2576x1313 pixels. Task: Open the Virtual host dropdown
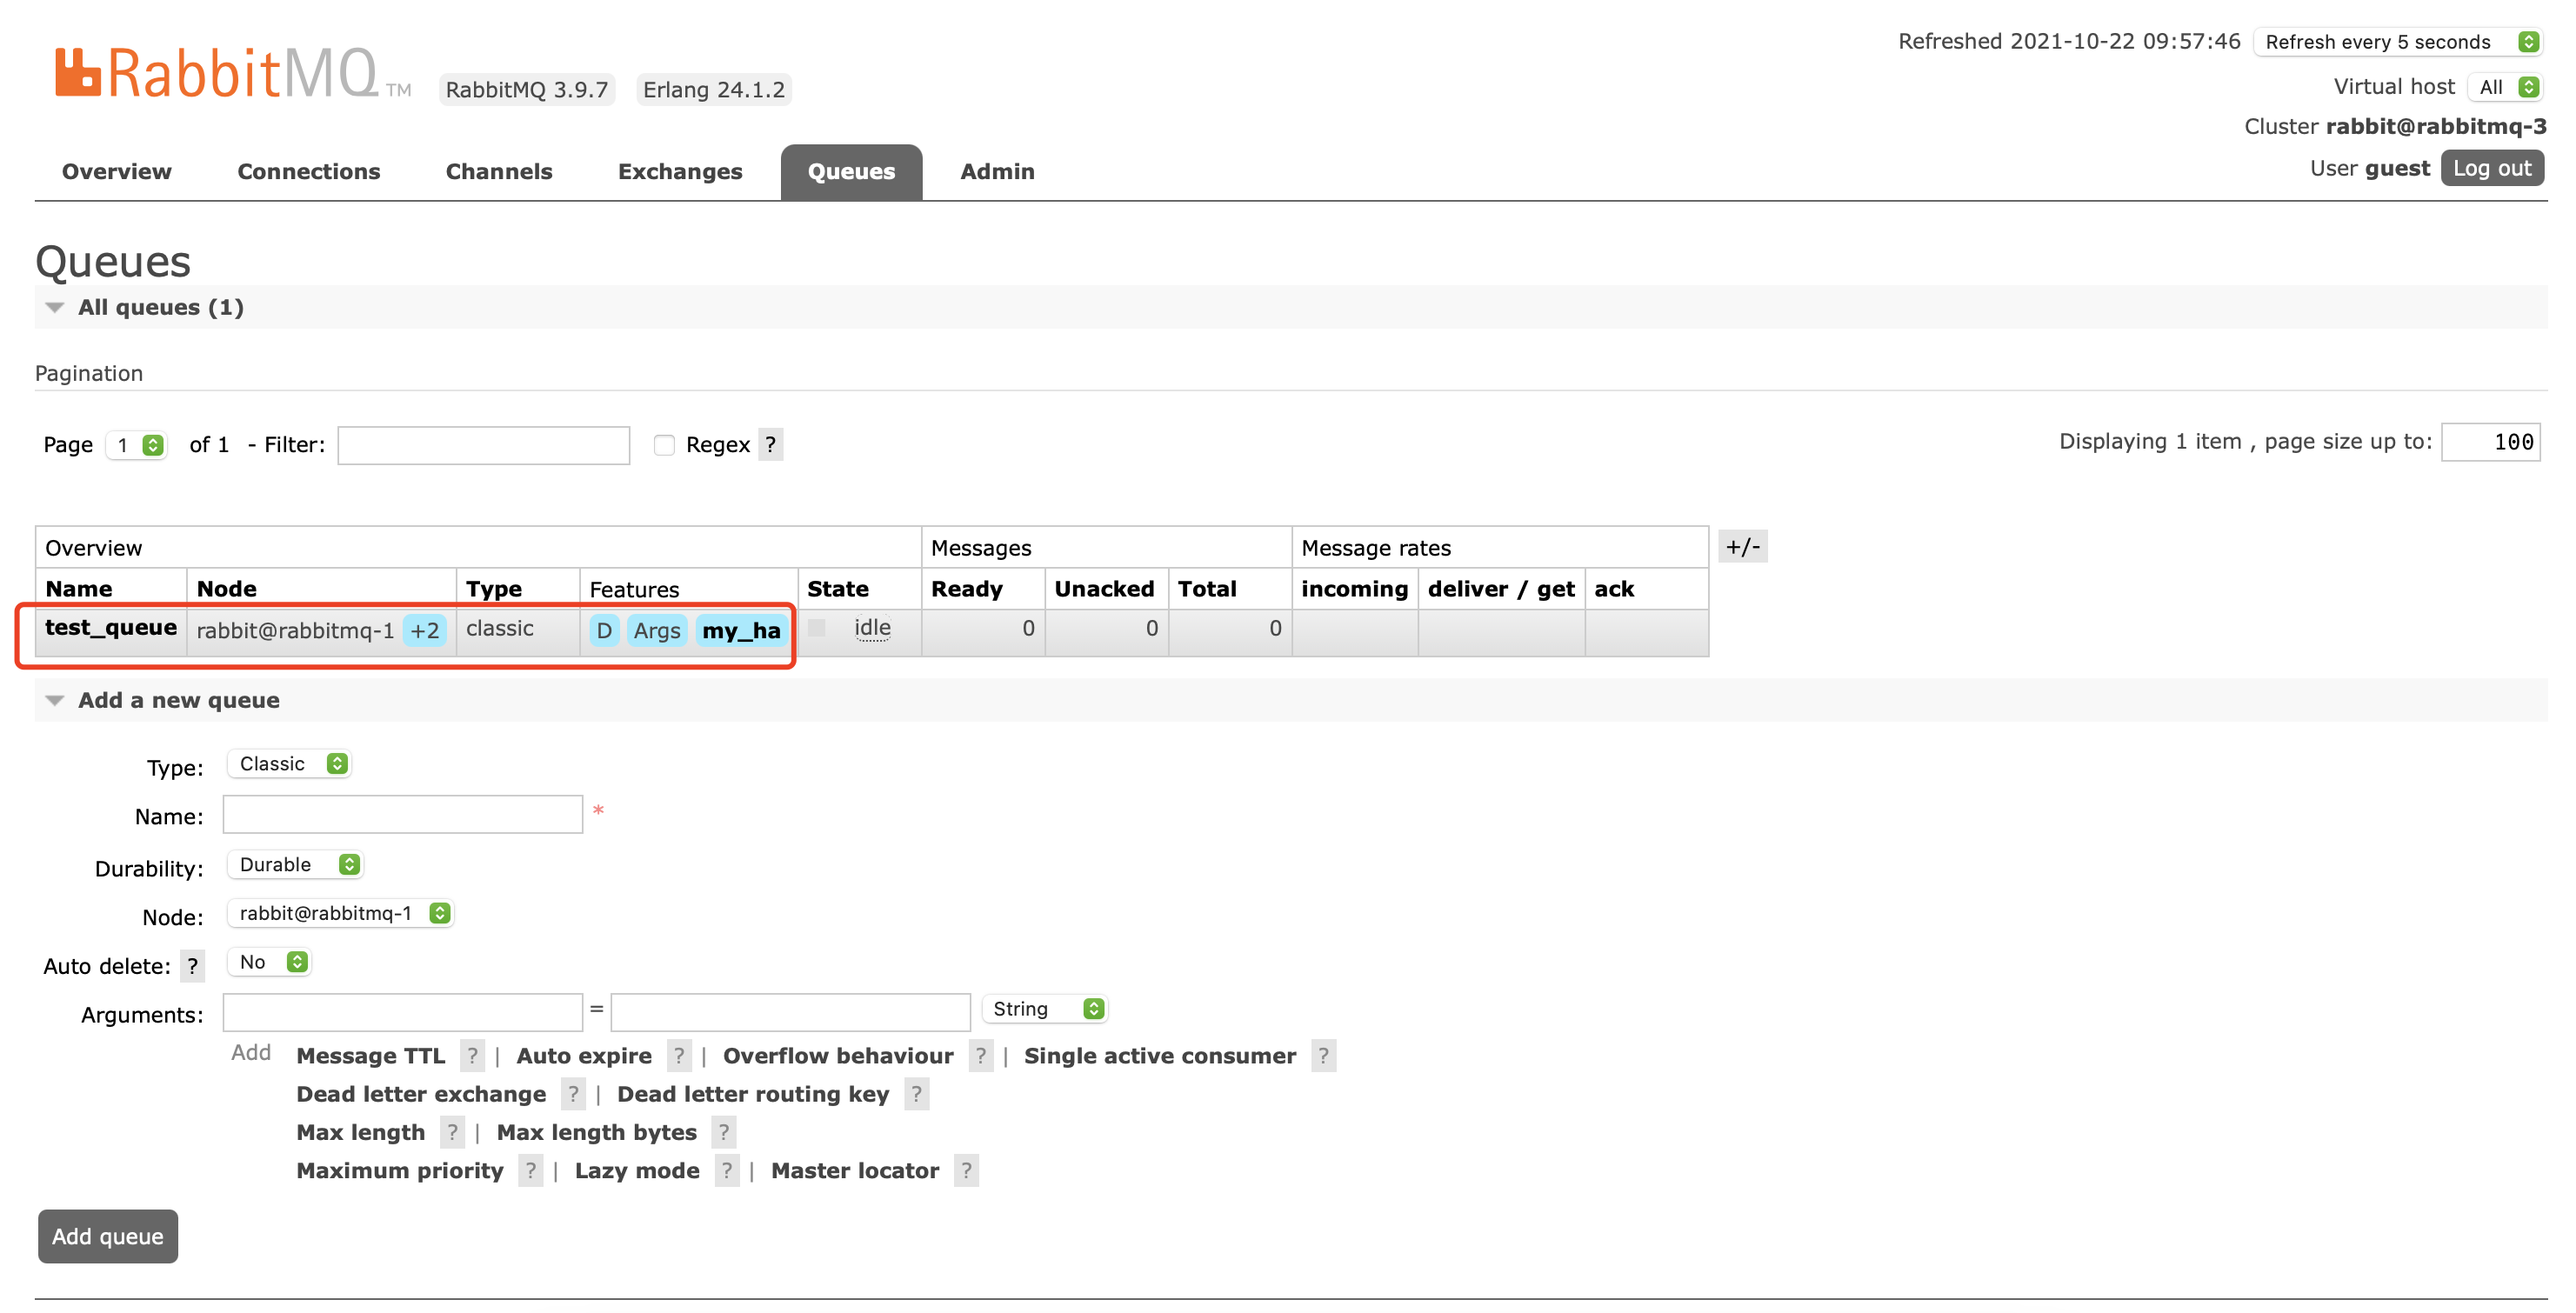point(2505,87)
